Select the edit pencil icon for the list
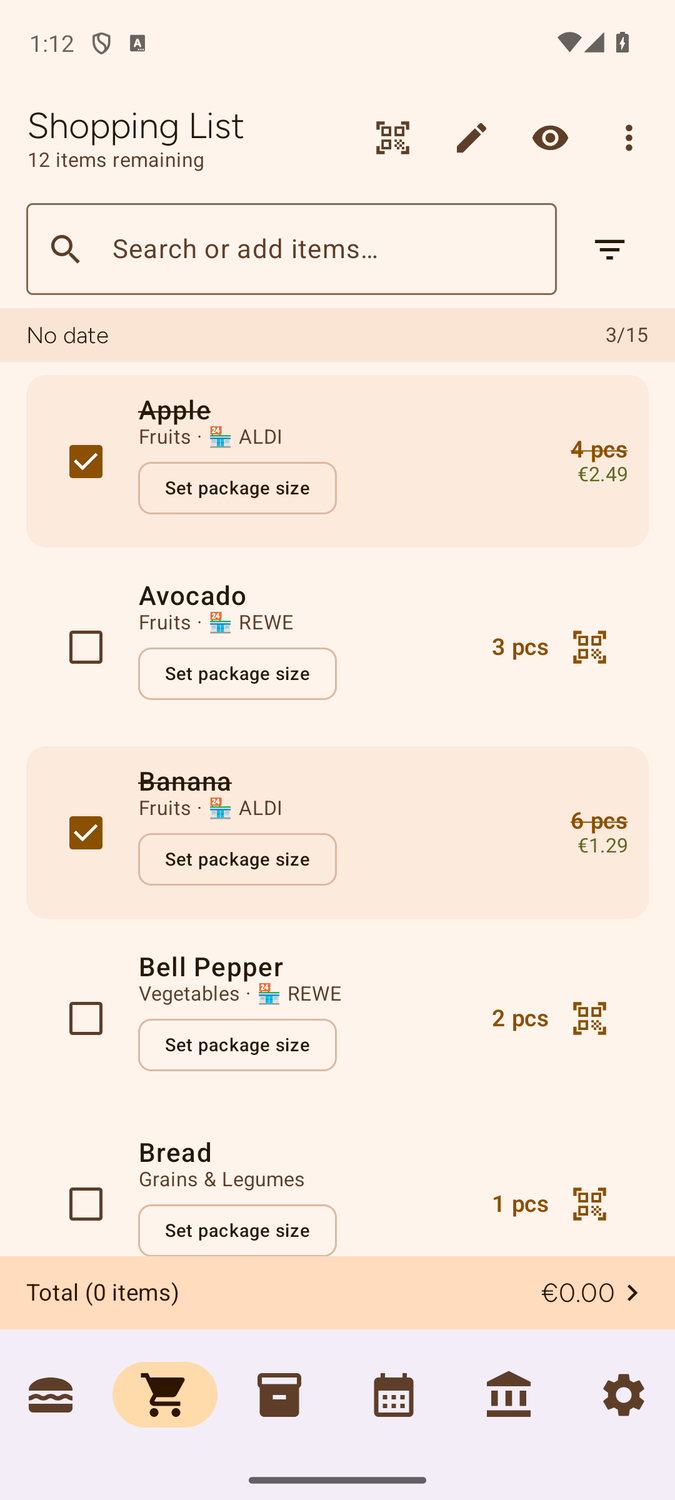This screenshot has width=675, height=1500. 470,138
